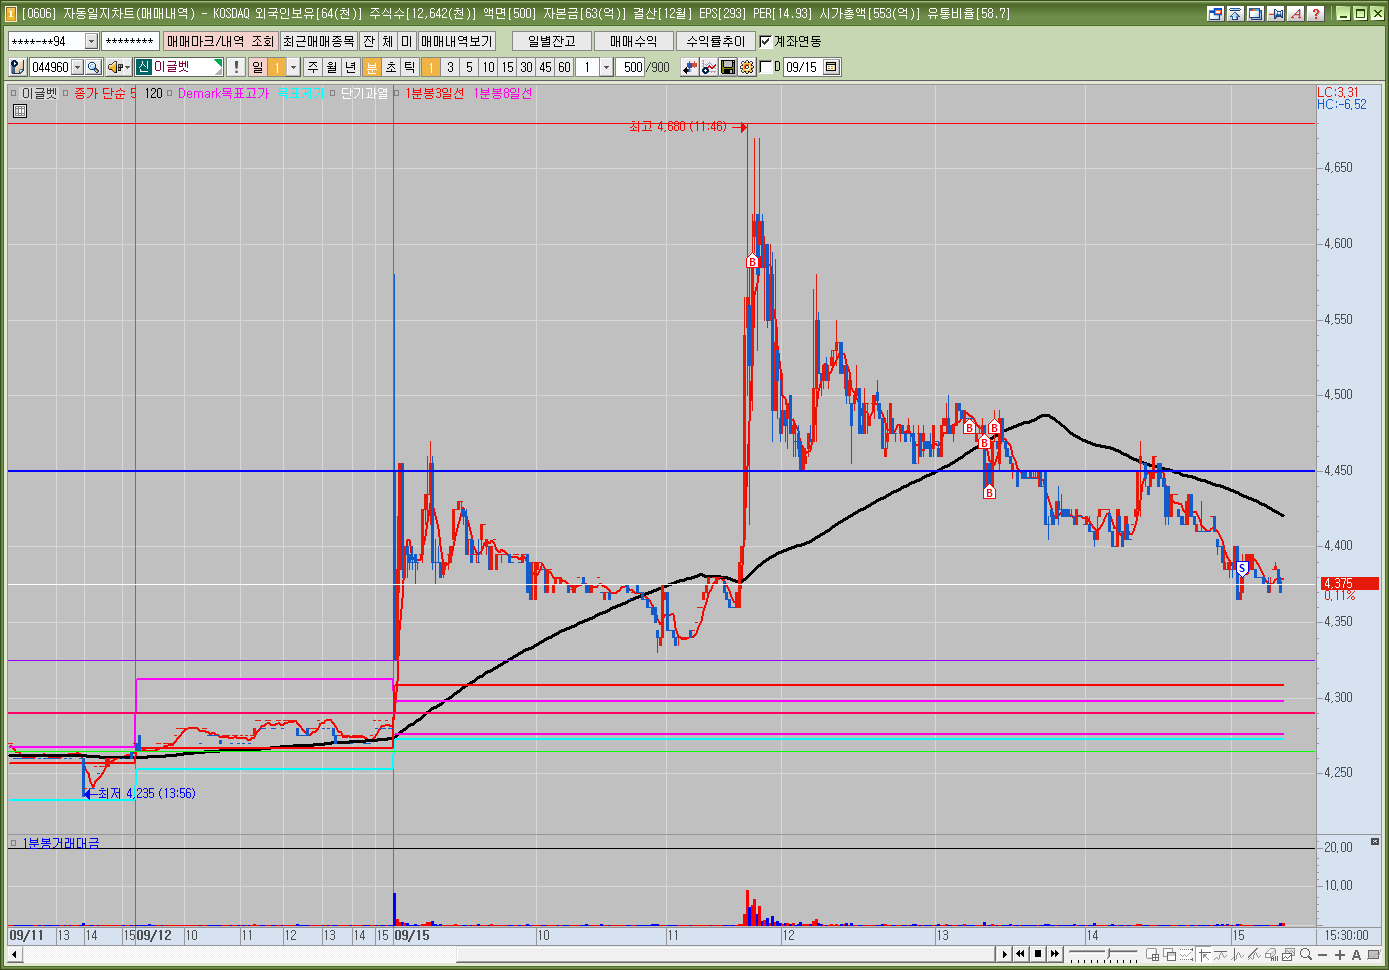Click the up-arrow icon in the title bar

coord(1235,14)
